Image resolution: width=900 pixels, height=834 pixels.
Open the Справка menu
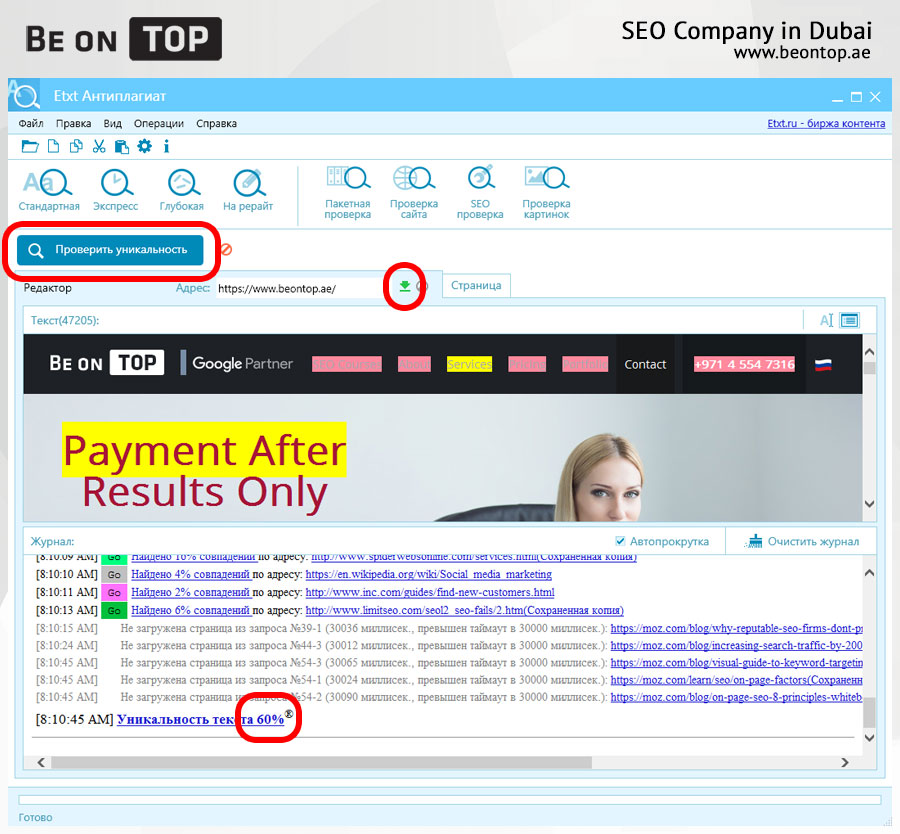coord(216,123)
